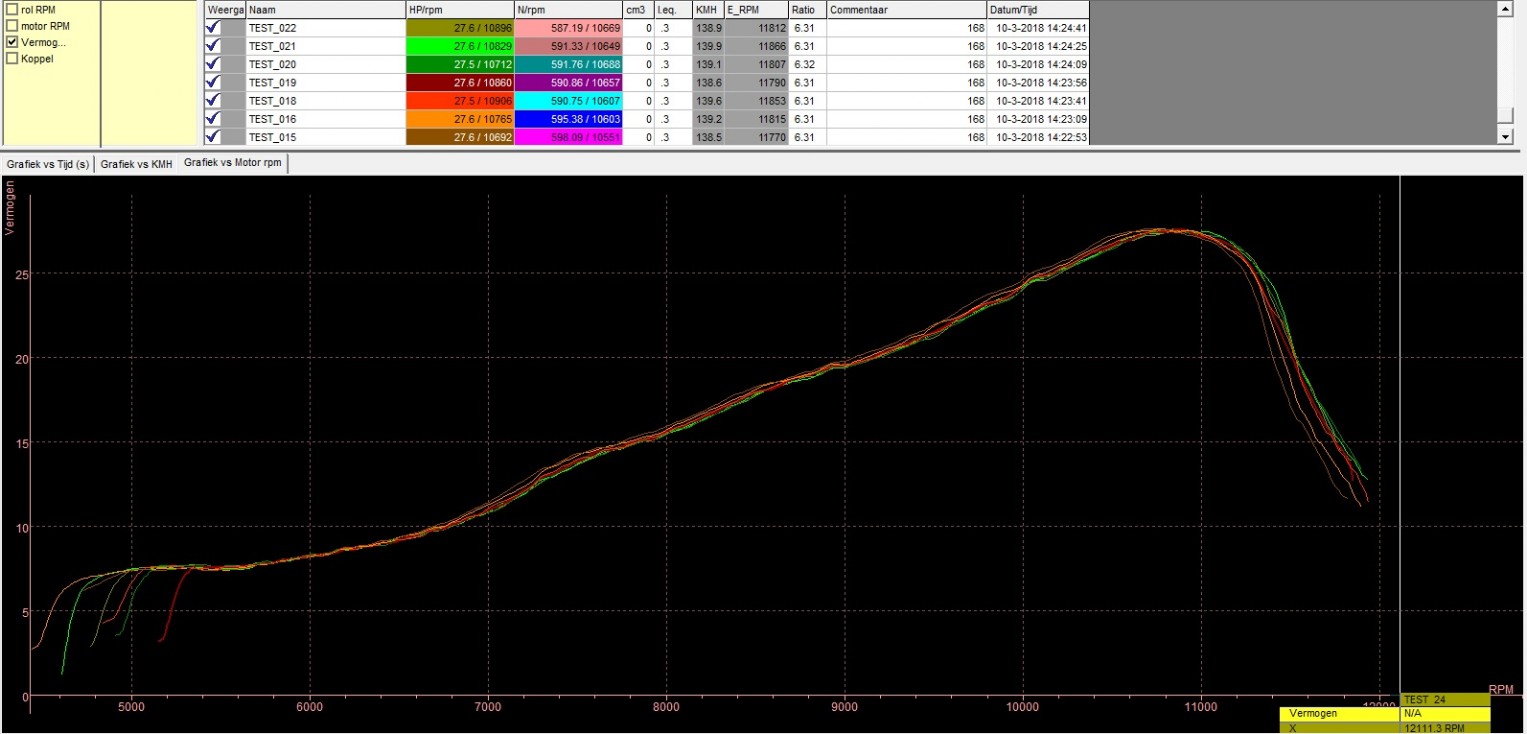The height and width of the screenshot is (734, 1527).
Task: Click the Weerga column header
Action: pos(225,9)
